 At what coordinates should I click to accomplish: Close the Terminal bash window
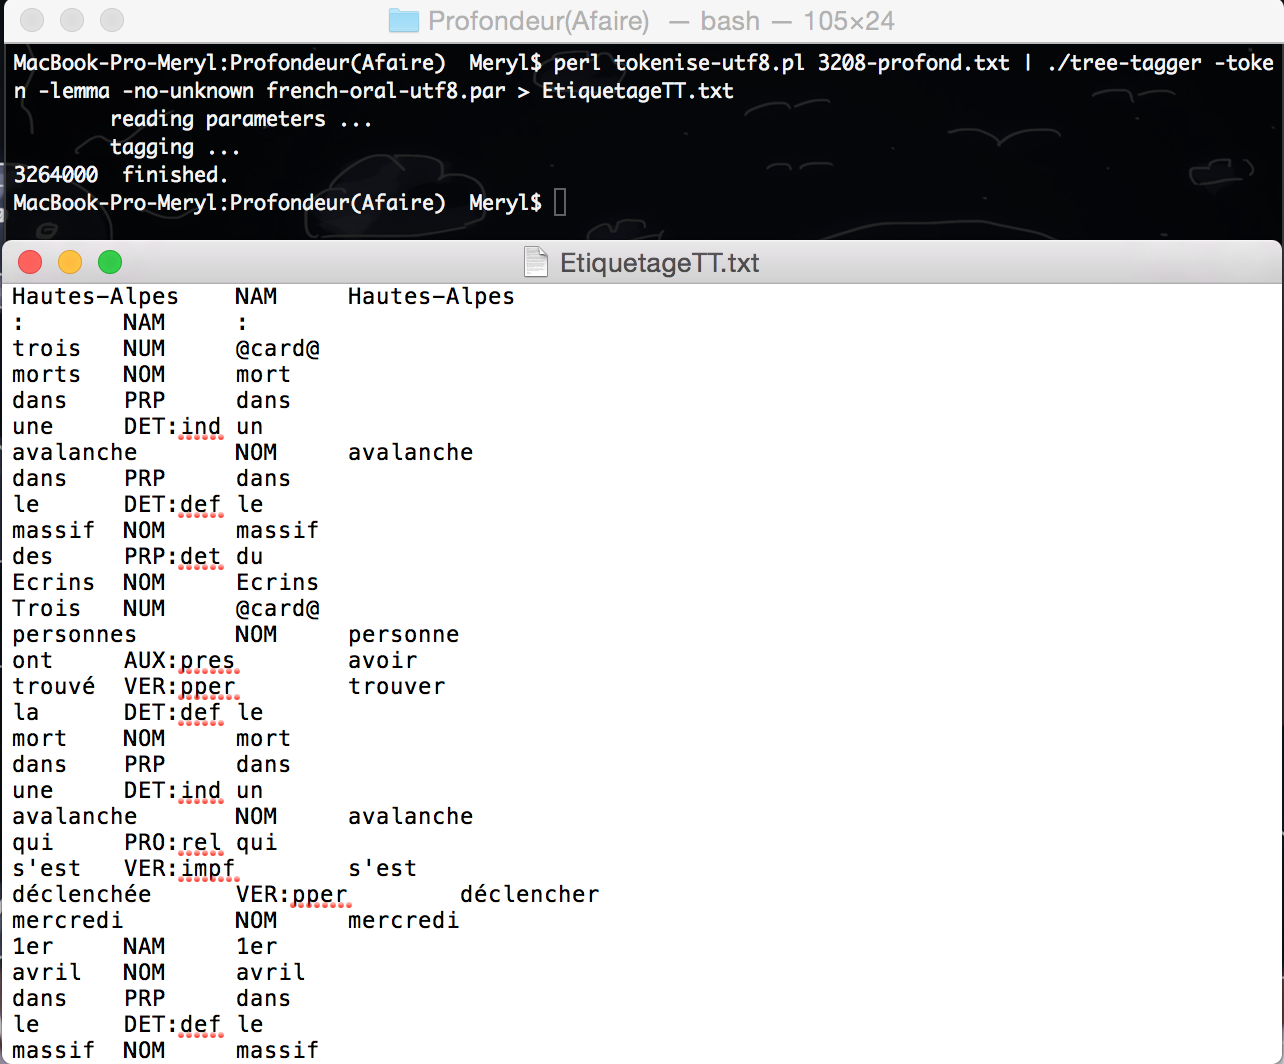coord(32,20)
